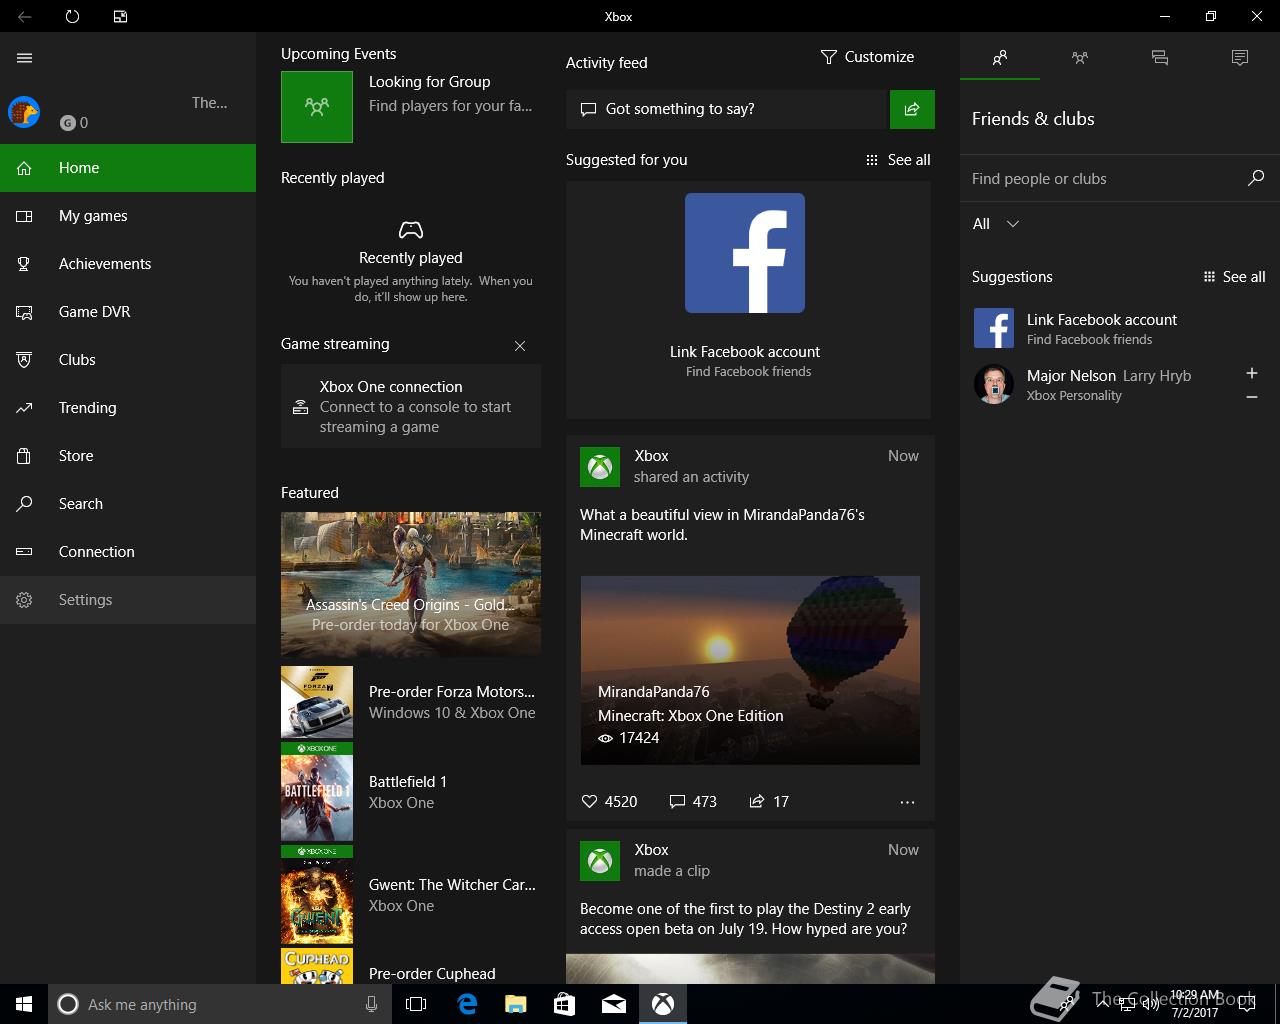Click the 'Got something to say?' field

pos(727,109)
